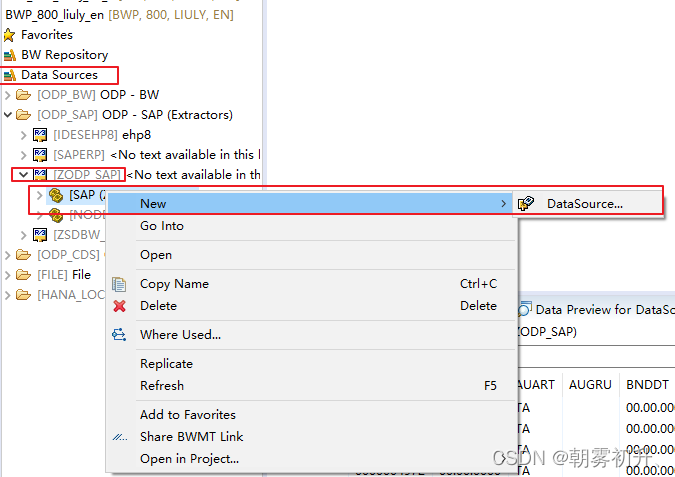The image size is (675, 477).
Task: Expand the IDESEHP8 ehp8 node
Action: click(x=24, y=135)
